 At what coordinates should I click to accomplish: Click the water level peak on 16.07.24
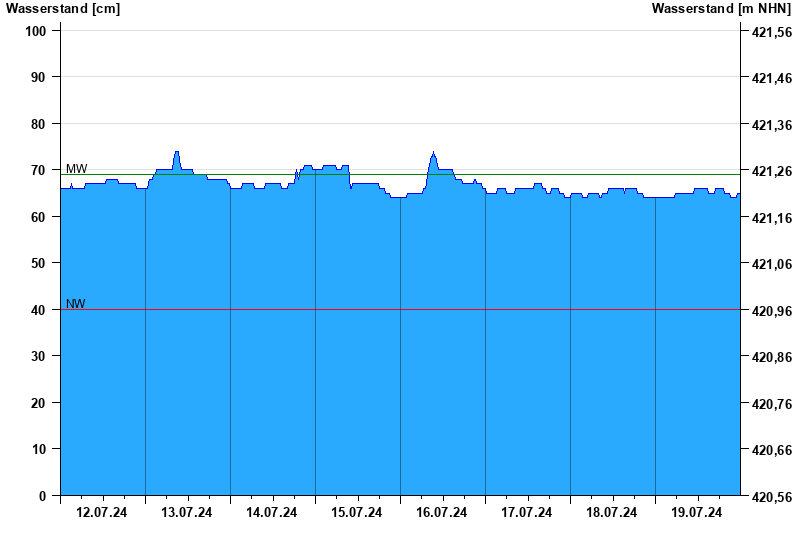tap(433, 153)
